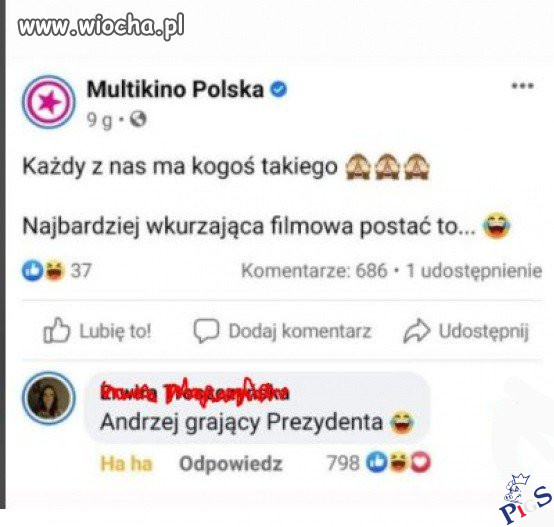Show the 1 udostępnienie shares
Screen dimensions: 554x527
(x=474, y=271)
